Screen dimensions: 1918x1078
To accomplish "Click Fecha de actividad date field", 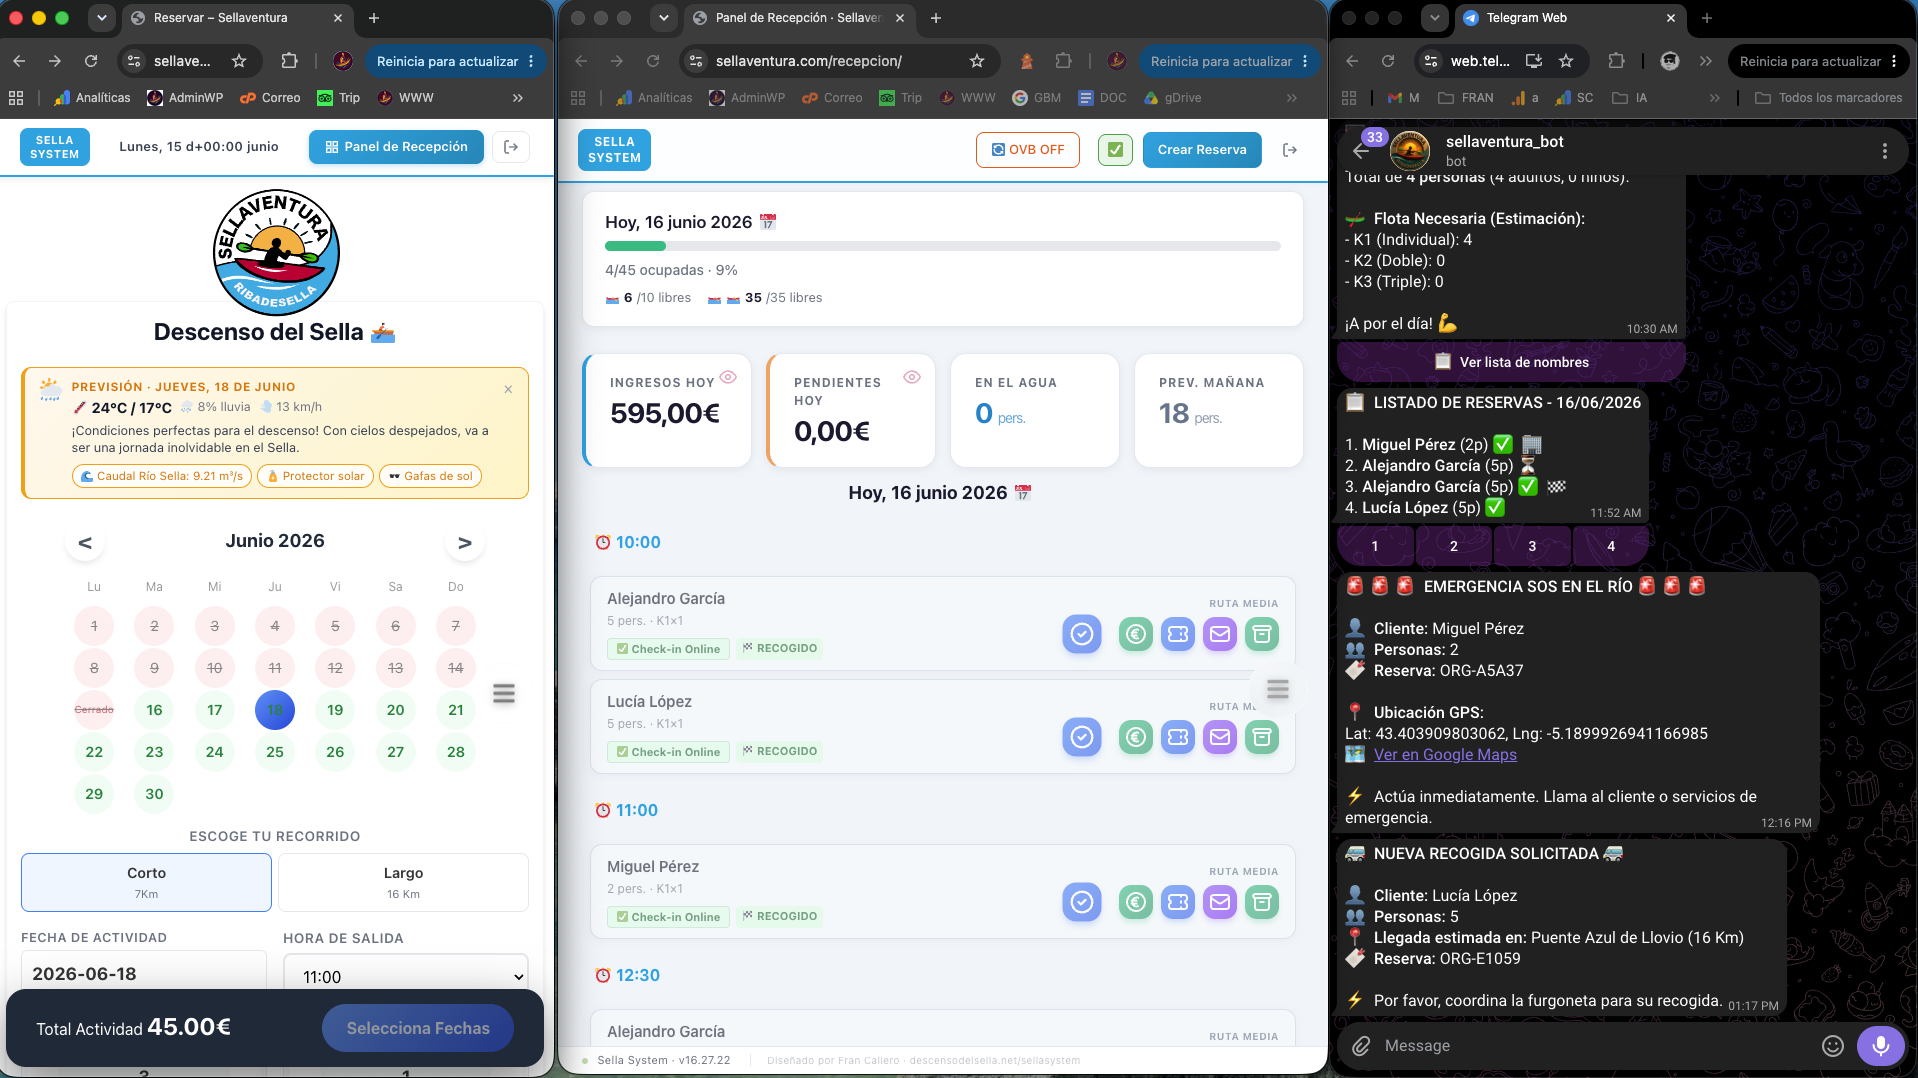I will (x=144, y=973).
